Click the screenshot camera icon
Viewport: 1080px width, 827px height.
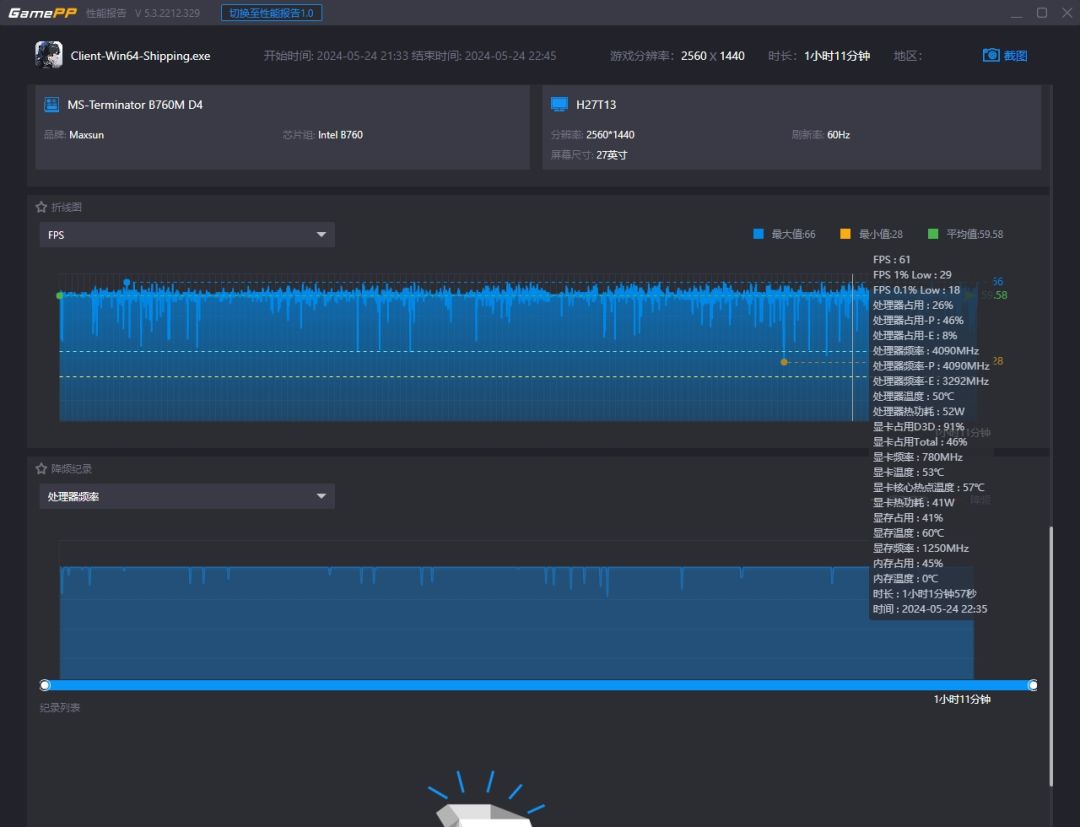pyautogui.click(x=991, y=56)
